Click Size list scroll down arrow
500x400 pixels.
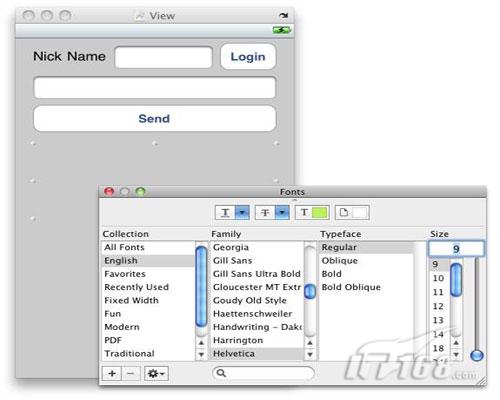[x=456, y=354]
